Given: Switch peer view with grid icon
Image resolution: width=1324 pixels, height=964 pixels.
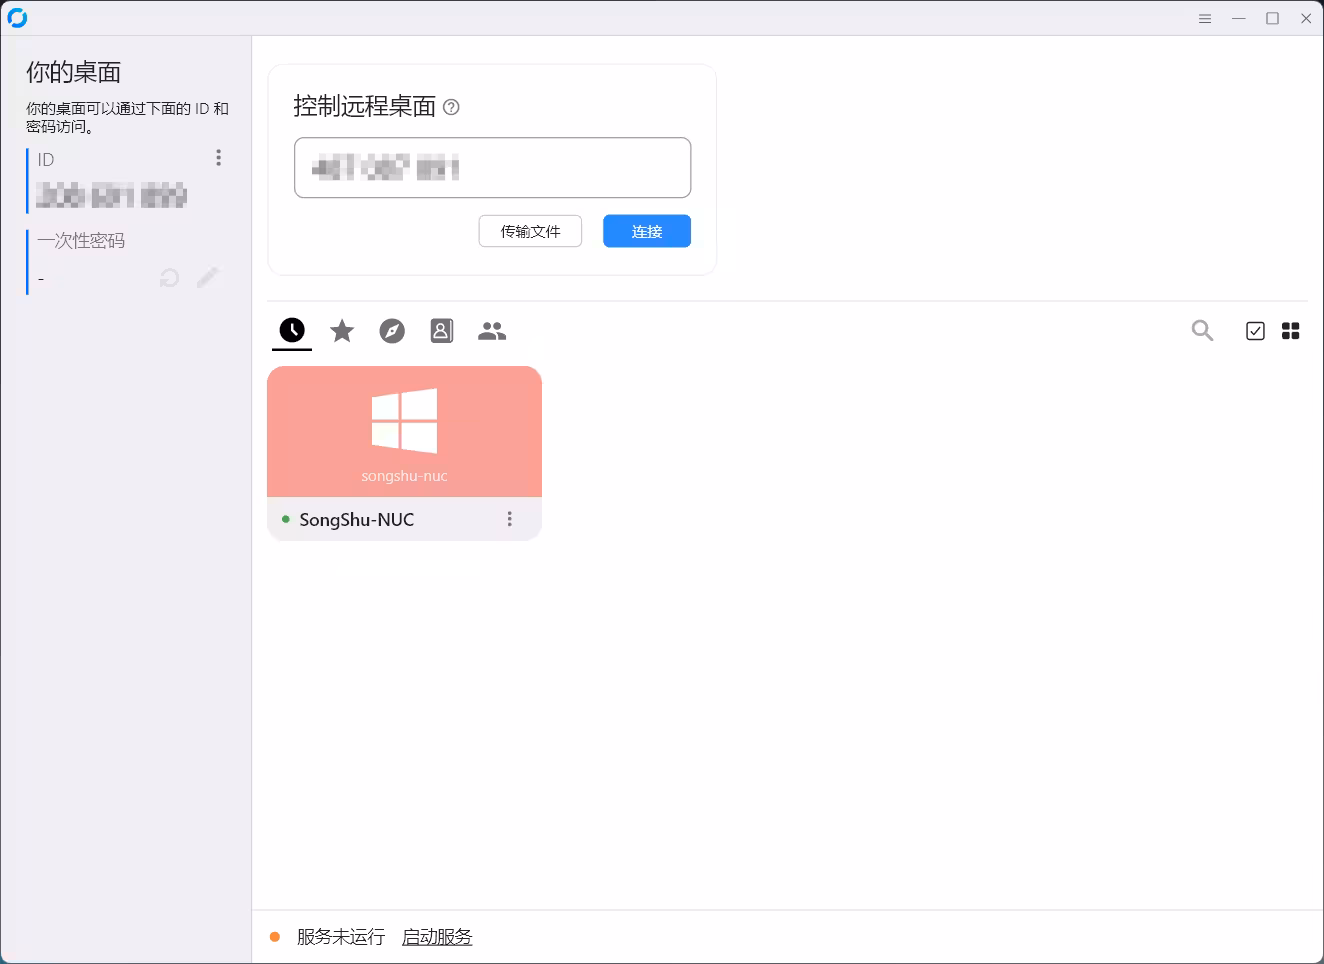Looking at the screenshot, I should click(x=1291, y=331).
